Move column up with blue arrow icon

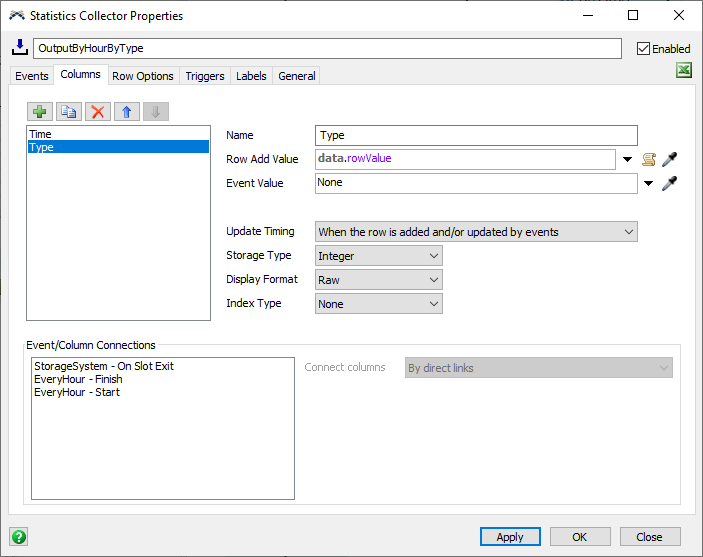(127, 112)
